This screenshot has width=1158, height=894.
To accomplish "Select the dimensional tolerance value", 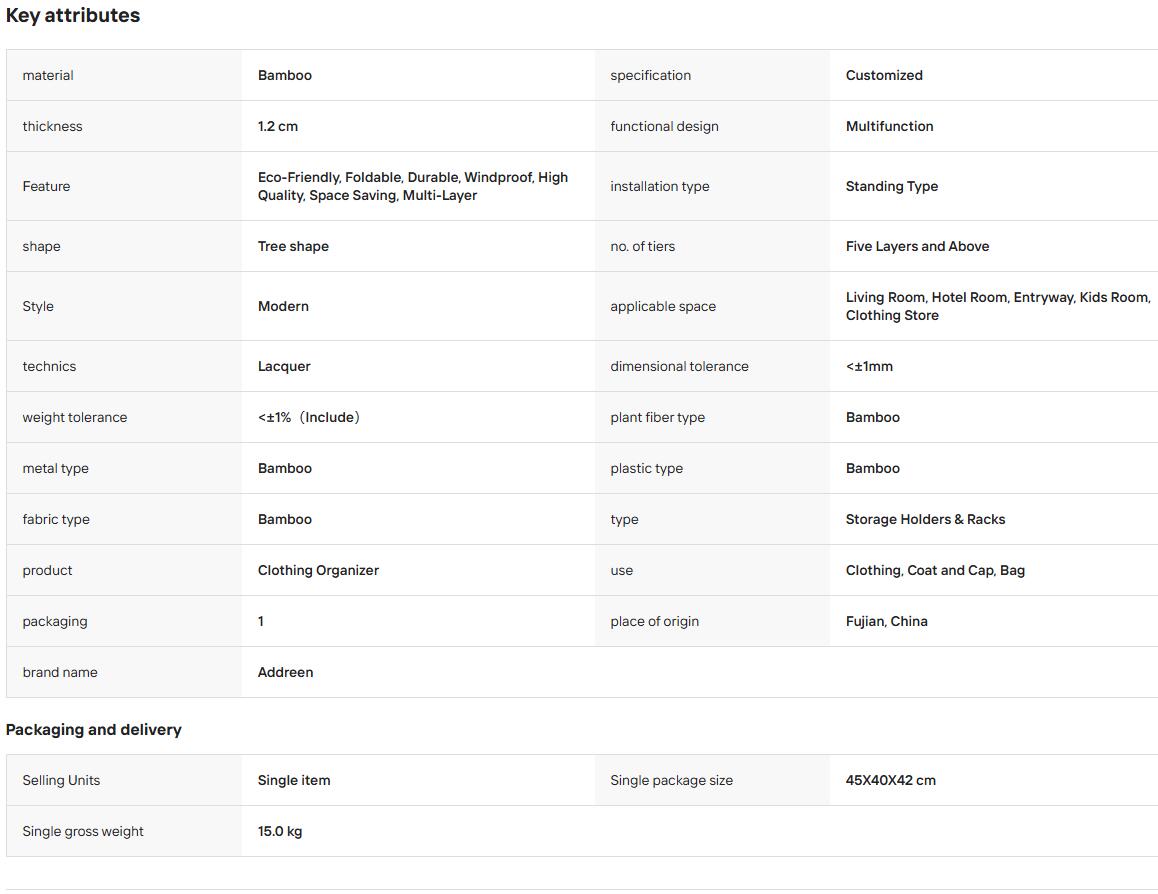I will pos(869,366).
